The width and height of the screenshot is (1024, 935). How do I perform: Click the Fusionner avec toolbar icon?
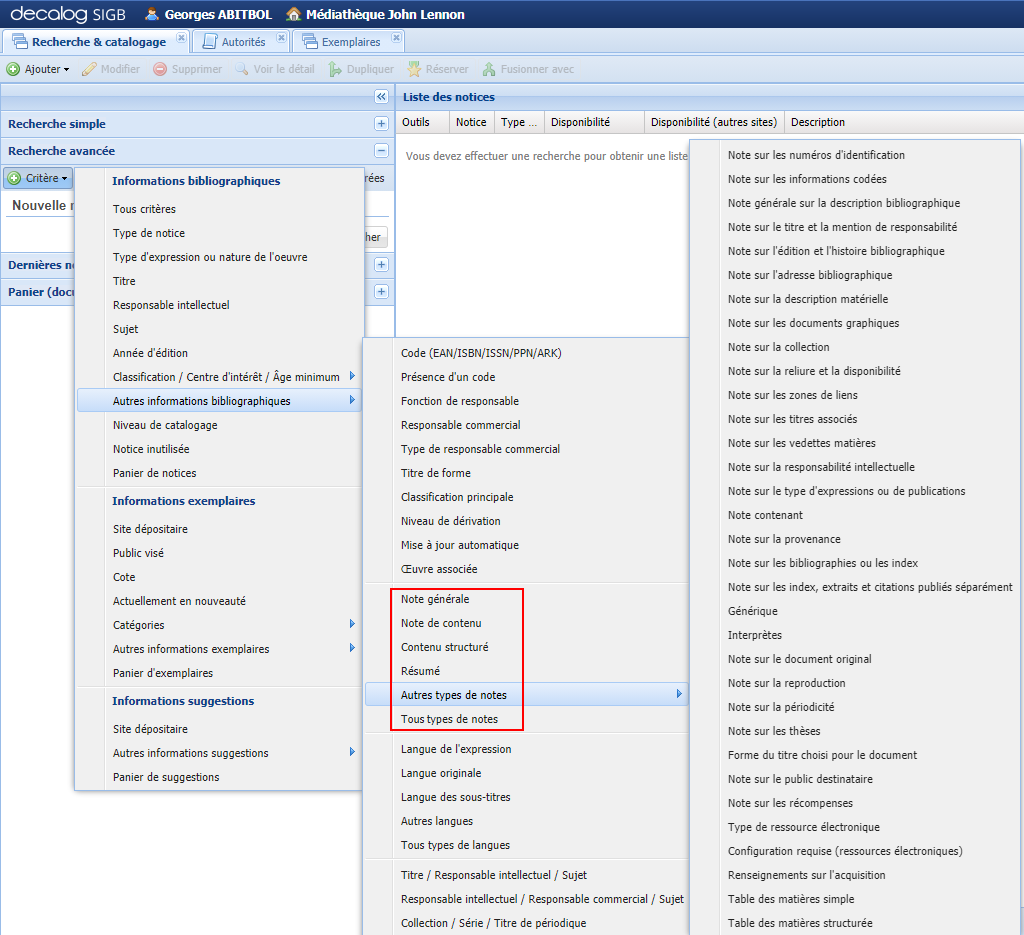(x=489, y=69)
